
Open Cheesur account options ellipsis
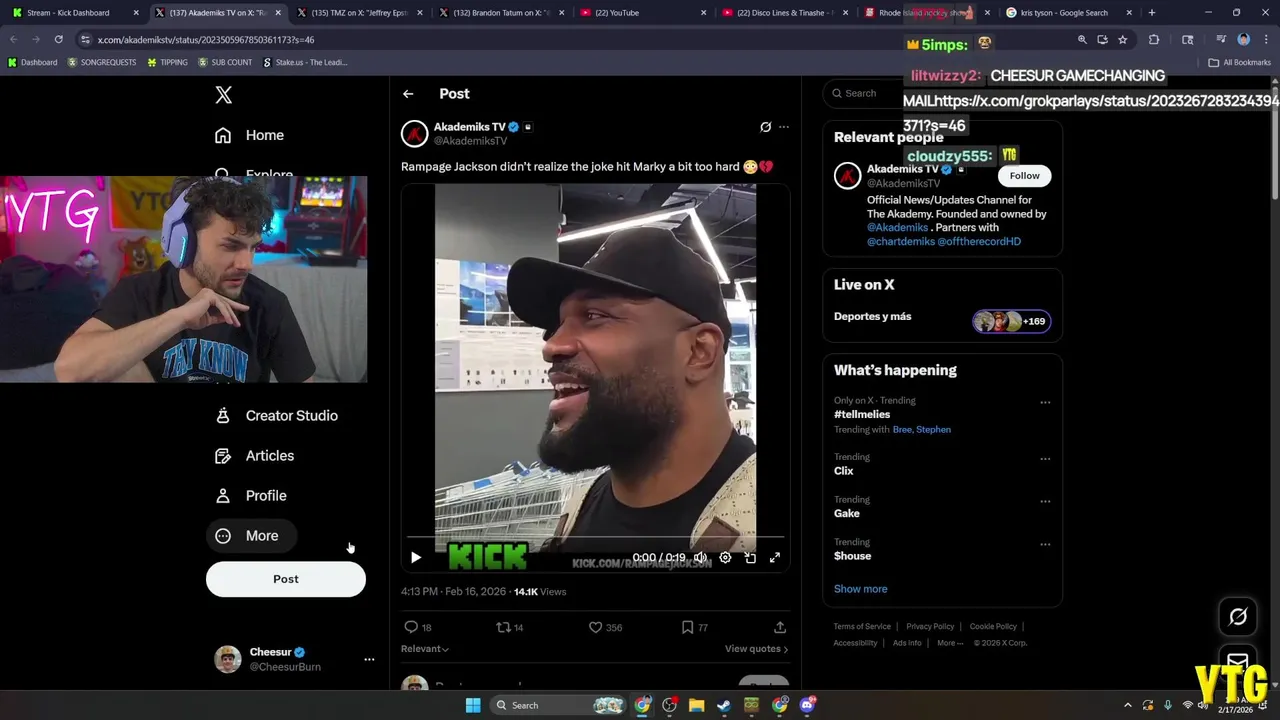369,659
